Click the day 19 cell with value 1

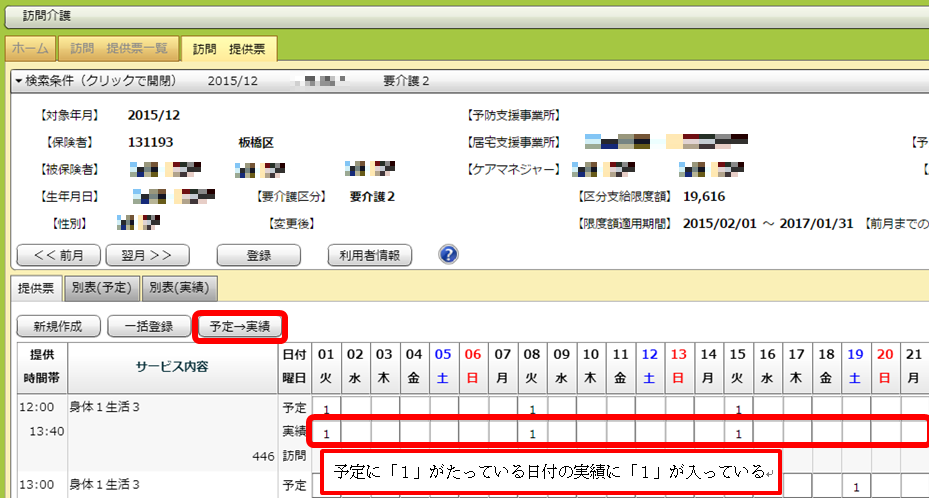coord(856,486)
